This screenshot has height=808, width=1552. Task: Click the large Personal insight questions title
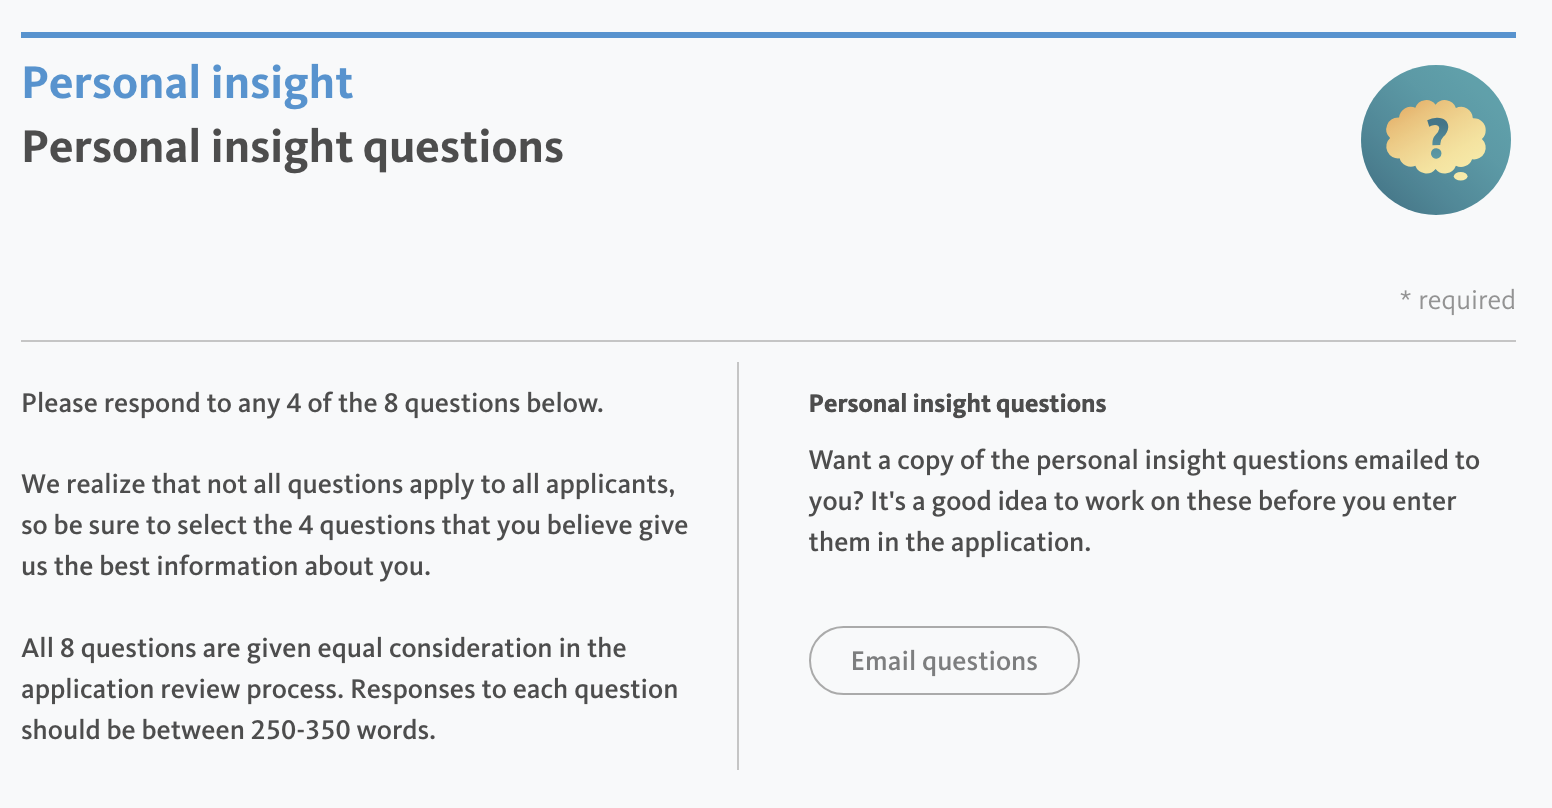pyautogui.click(x=292, y=147)
